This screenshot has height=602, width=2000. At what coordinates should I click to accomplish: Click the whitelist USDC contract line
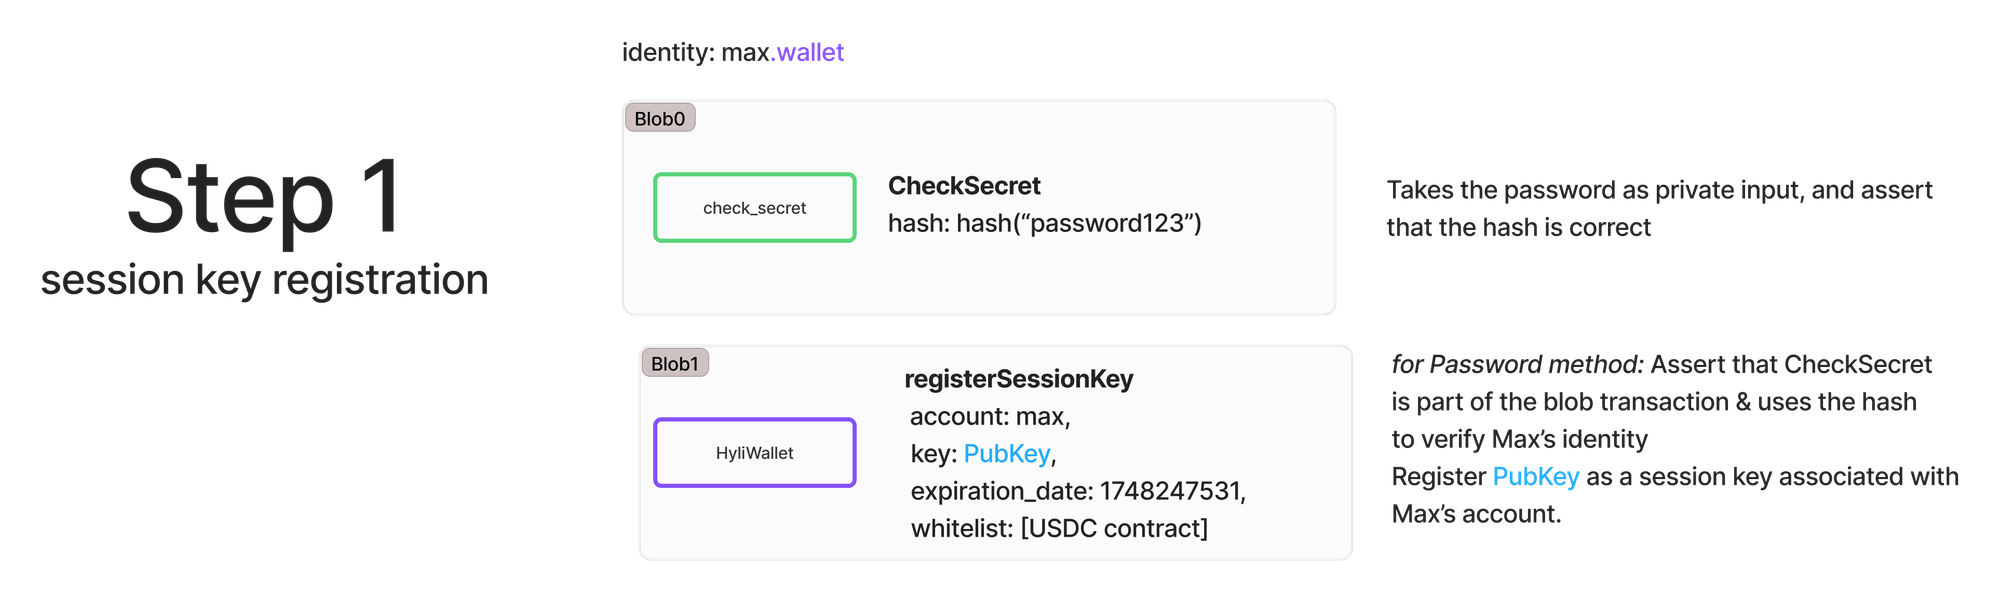pyautogui.click(x=1059, y=528)
